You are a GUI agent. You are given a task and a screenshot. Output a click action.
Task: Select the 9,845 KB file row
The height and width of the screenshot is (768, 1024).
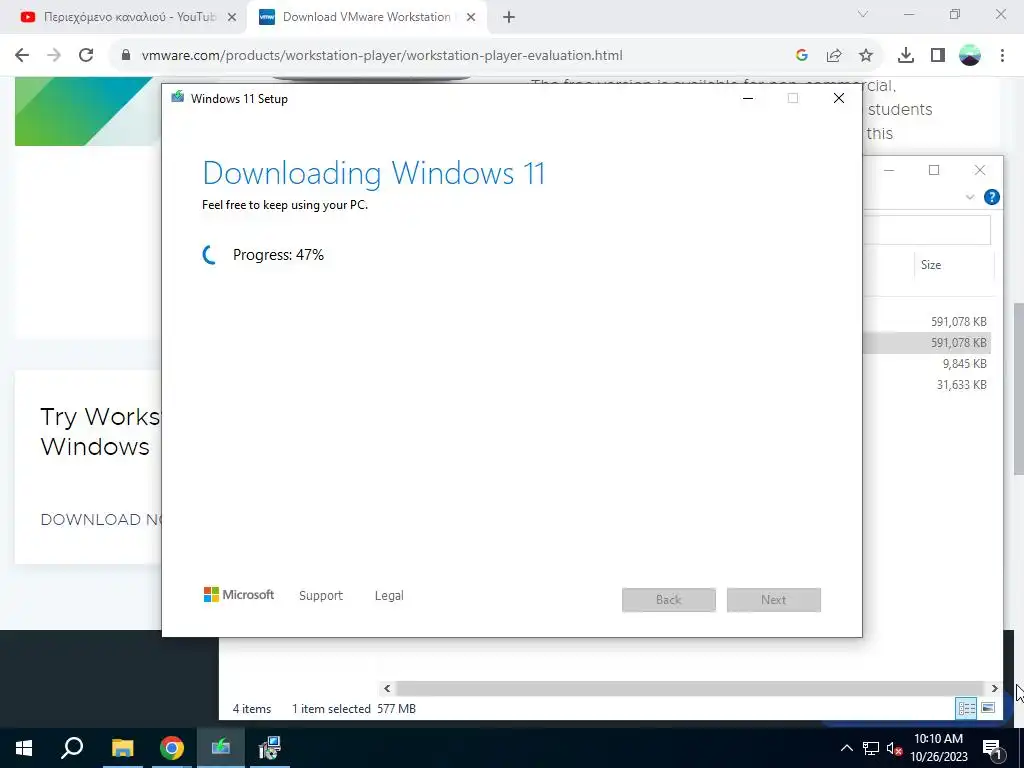927,364
